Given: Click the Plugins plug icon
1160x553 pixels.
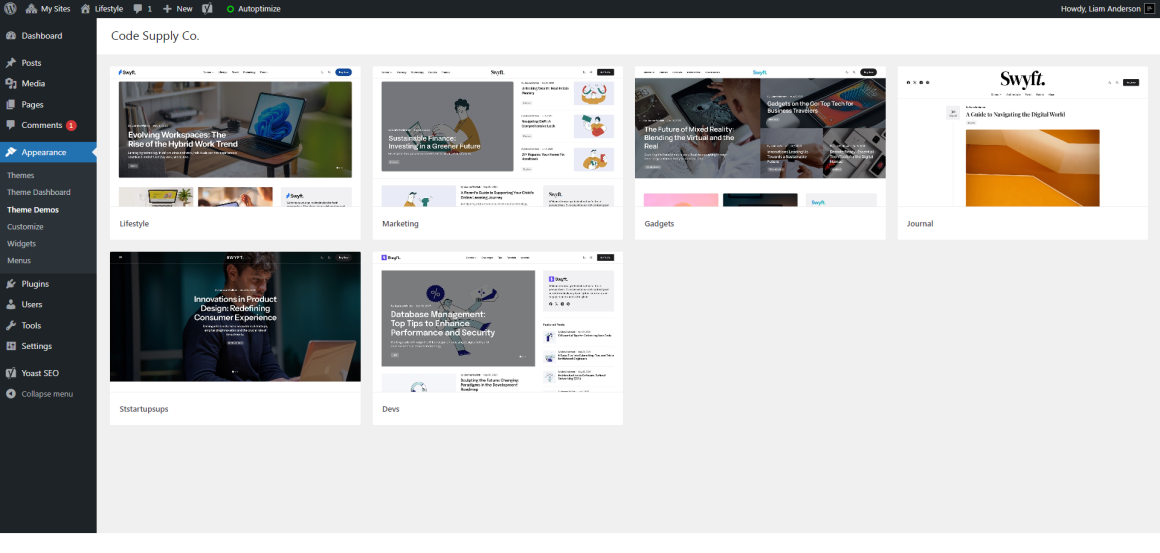Looking at the screenshot, I should 11,283.
